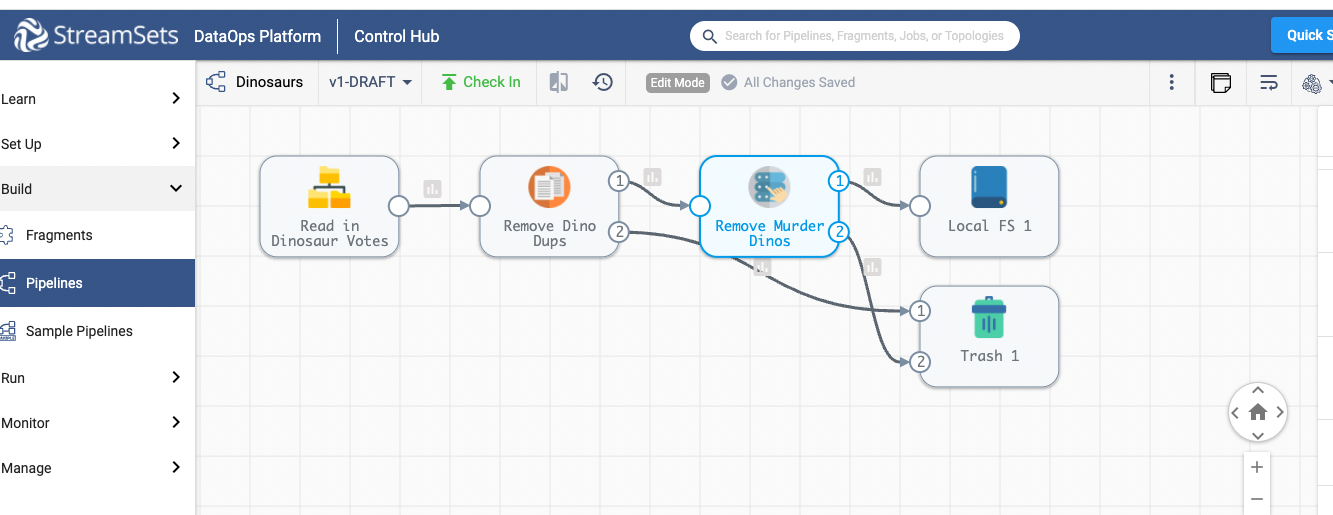
Task: Select the Trash 1 stage
Action: coord(989,336)
